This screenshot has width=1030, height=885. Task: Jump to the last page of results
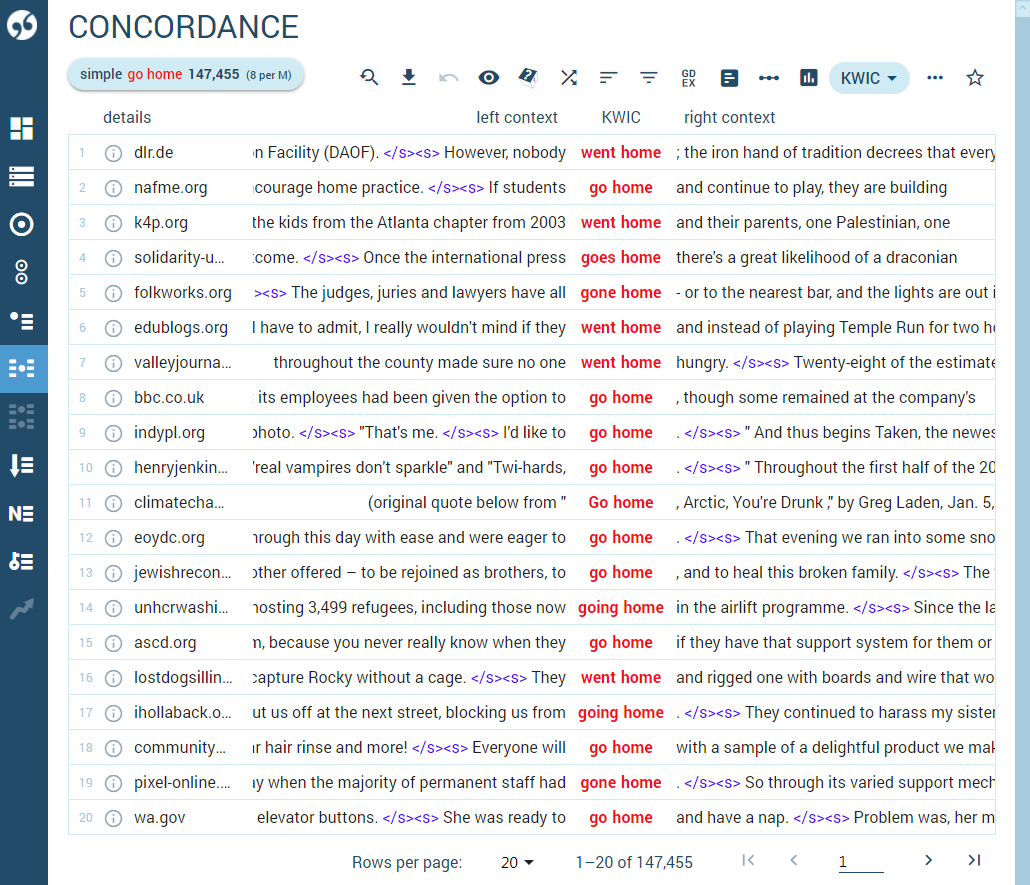click(972, 860)
